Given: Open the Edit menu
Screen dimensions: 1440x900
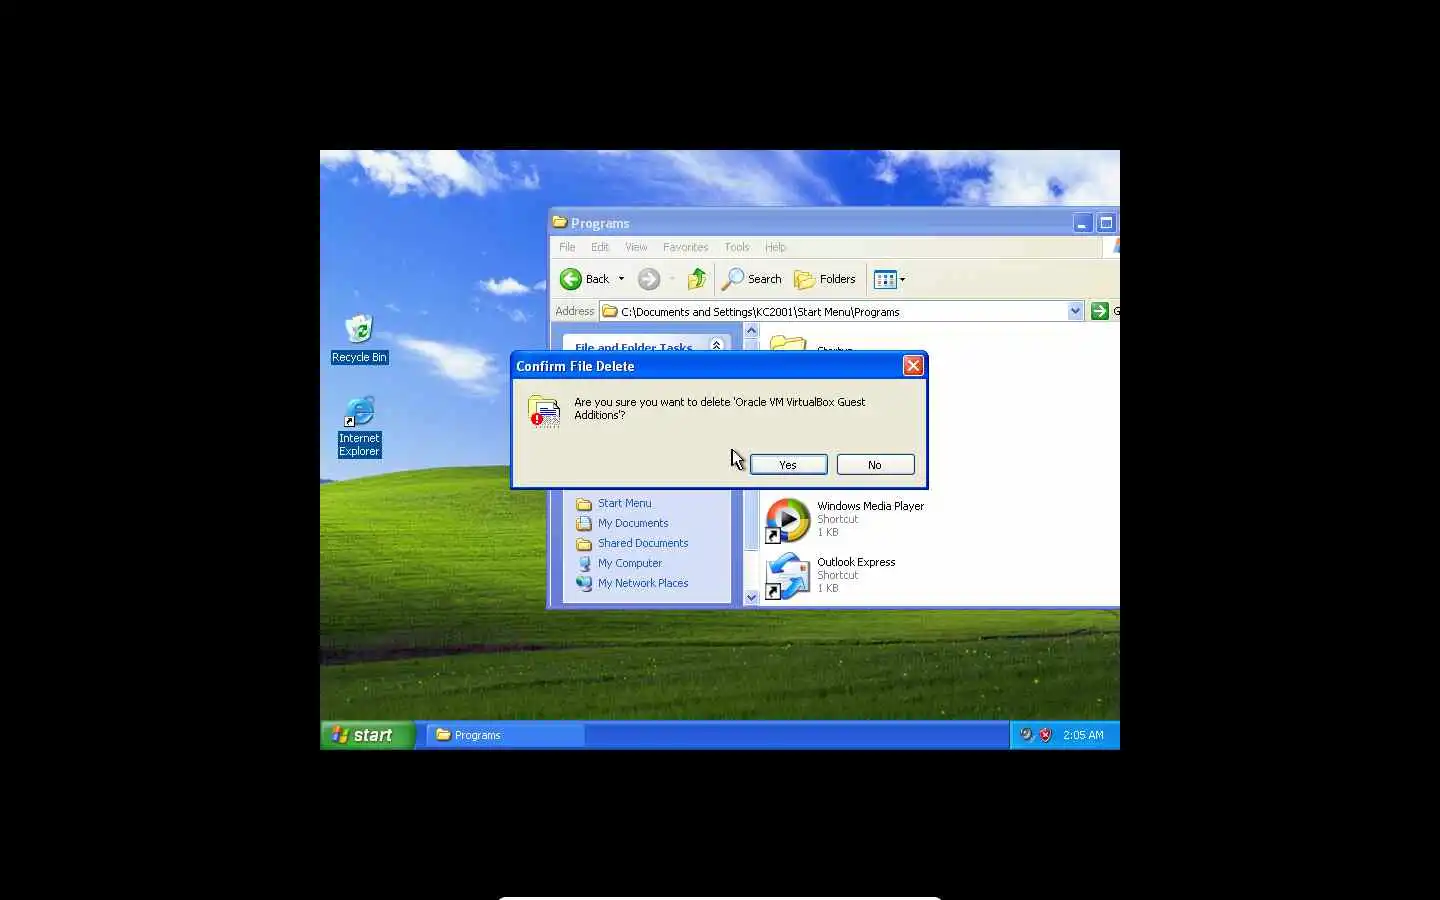Looking at the screenshot, I should tap(600, 247).
